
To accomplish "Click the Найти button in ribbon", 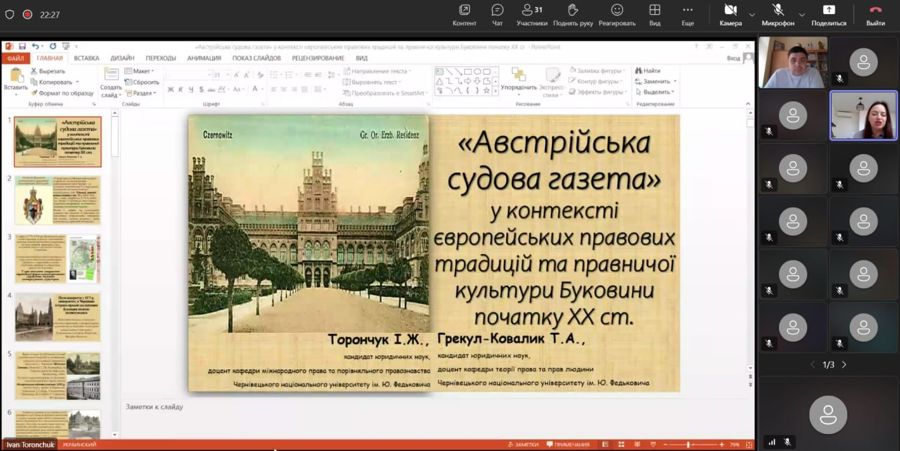I will [647, 71].
